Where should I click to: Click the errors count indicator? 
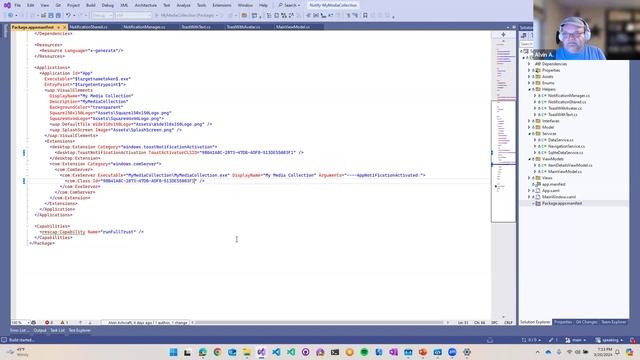click(49, 322)
